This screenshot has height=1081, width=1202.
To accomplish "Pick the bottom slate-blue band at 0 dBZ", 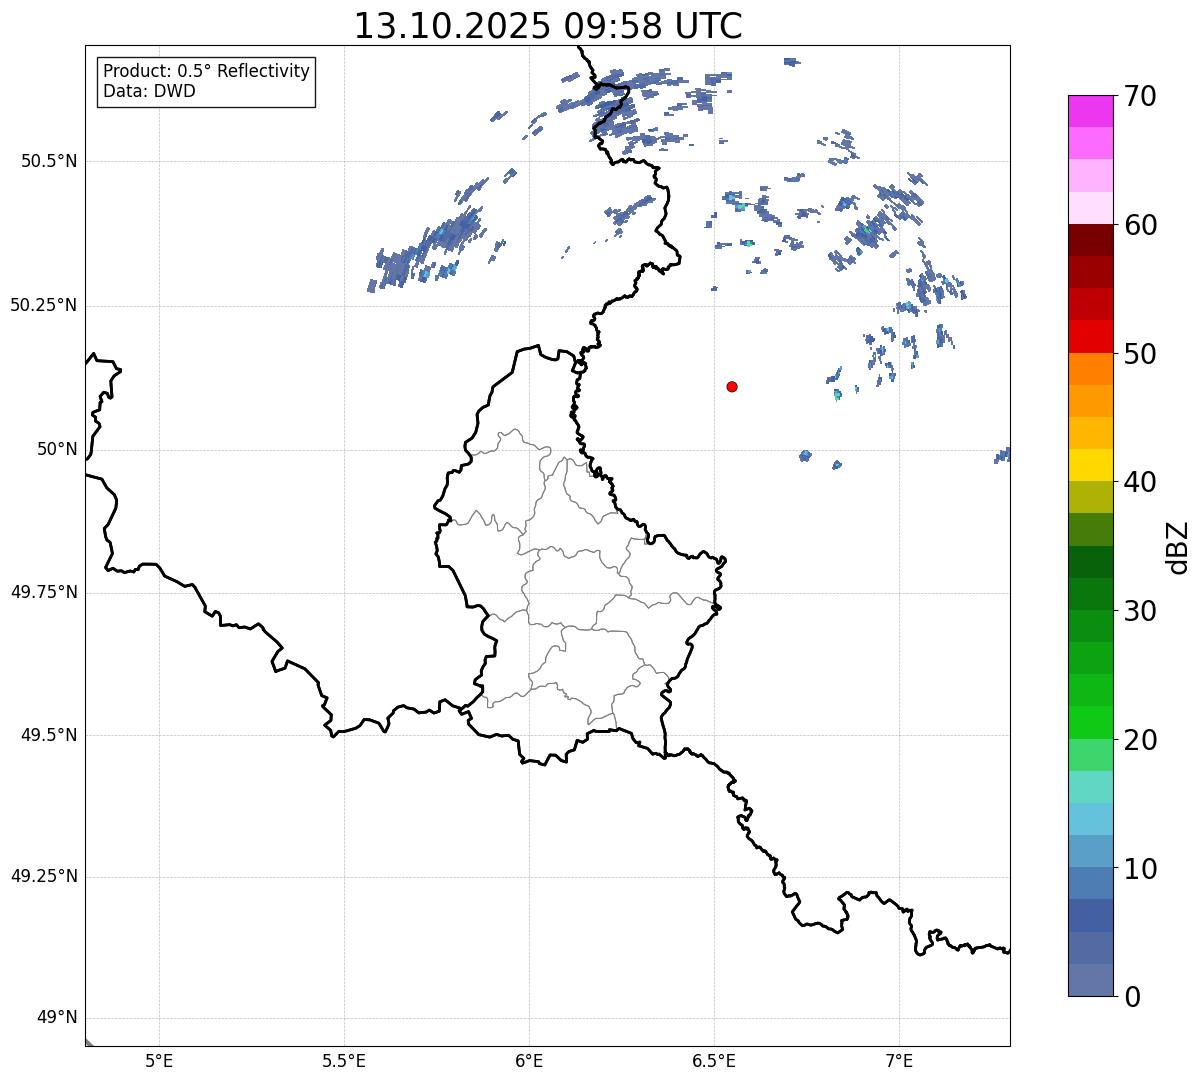I will point(1091,980).
